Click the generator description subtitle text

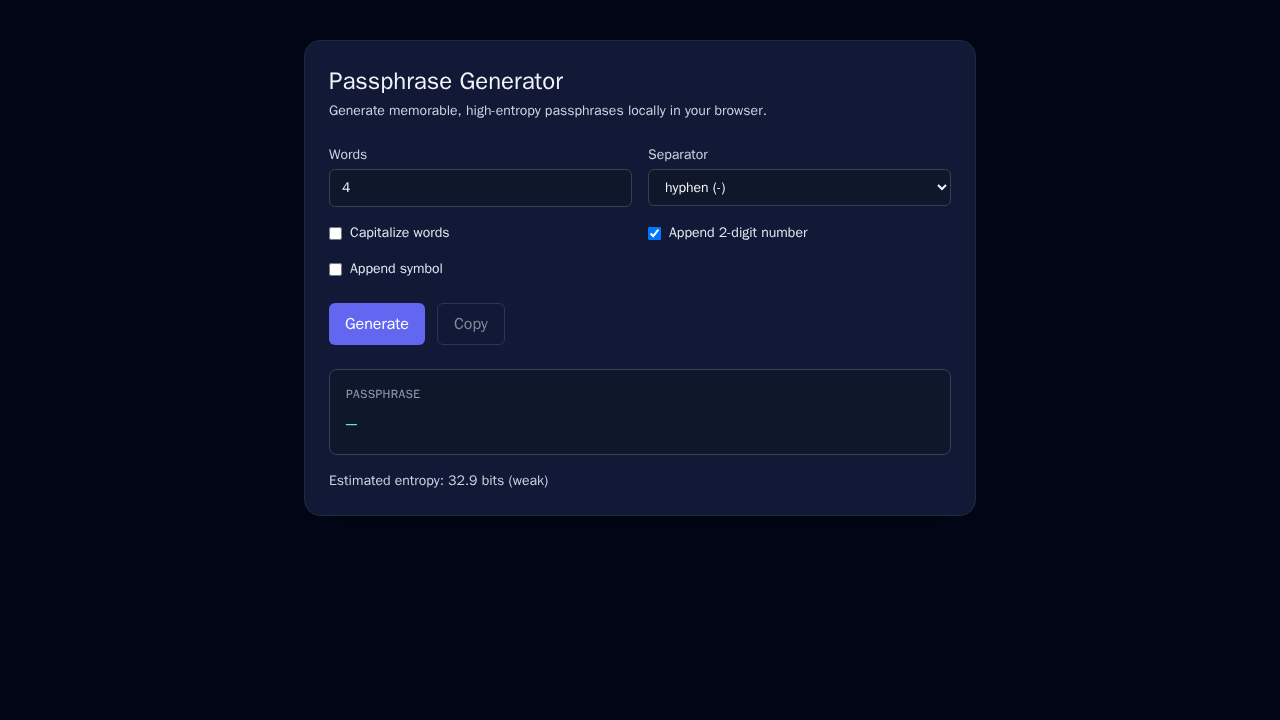click(547, 111)
